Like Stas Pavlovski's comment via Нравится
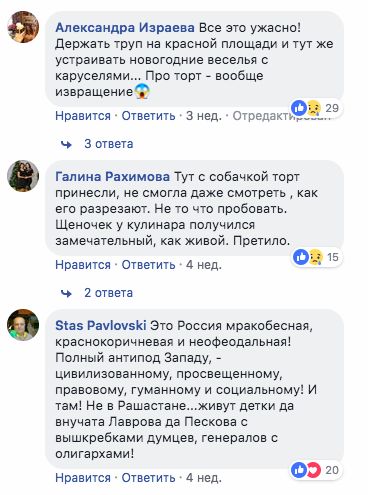This screenshot has height=495, width=368. 83,478
